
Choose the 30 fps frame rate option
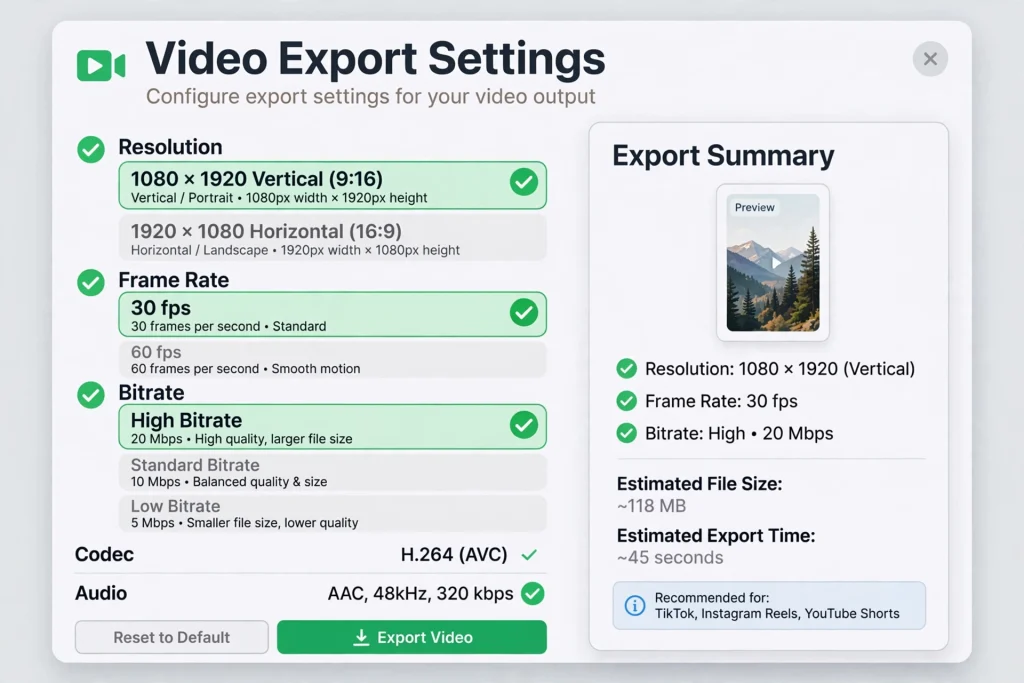(332, 314)
